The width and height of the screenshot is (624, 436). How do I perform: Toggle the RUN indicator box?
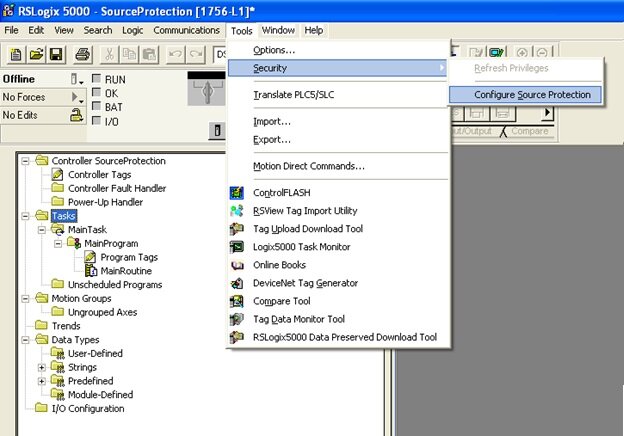click(96, 78)
